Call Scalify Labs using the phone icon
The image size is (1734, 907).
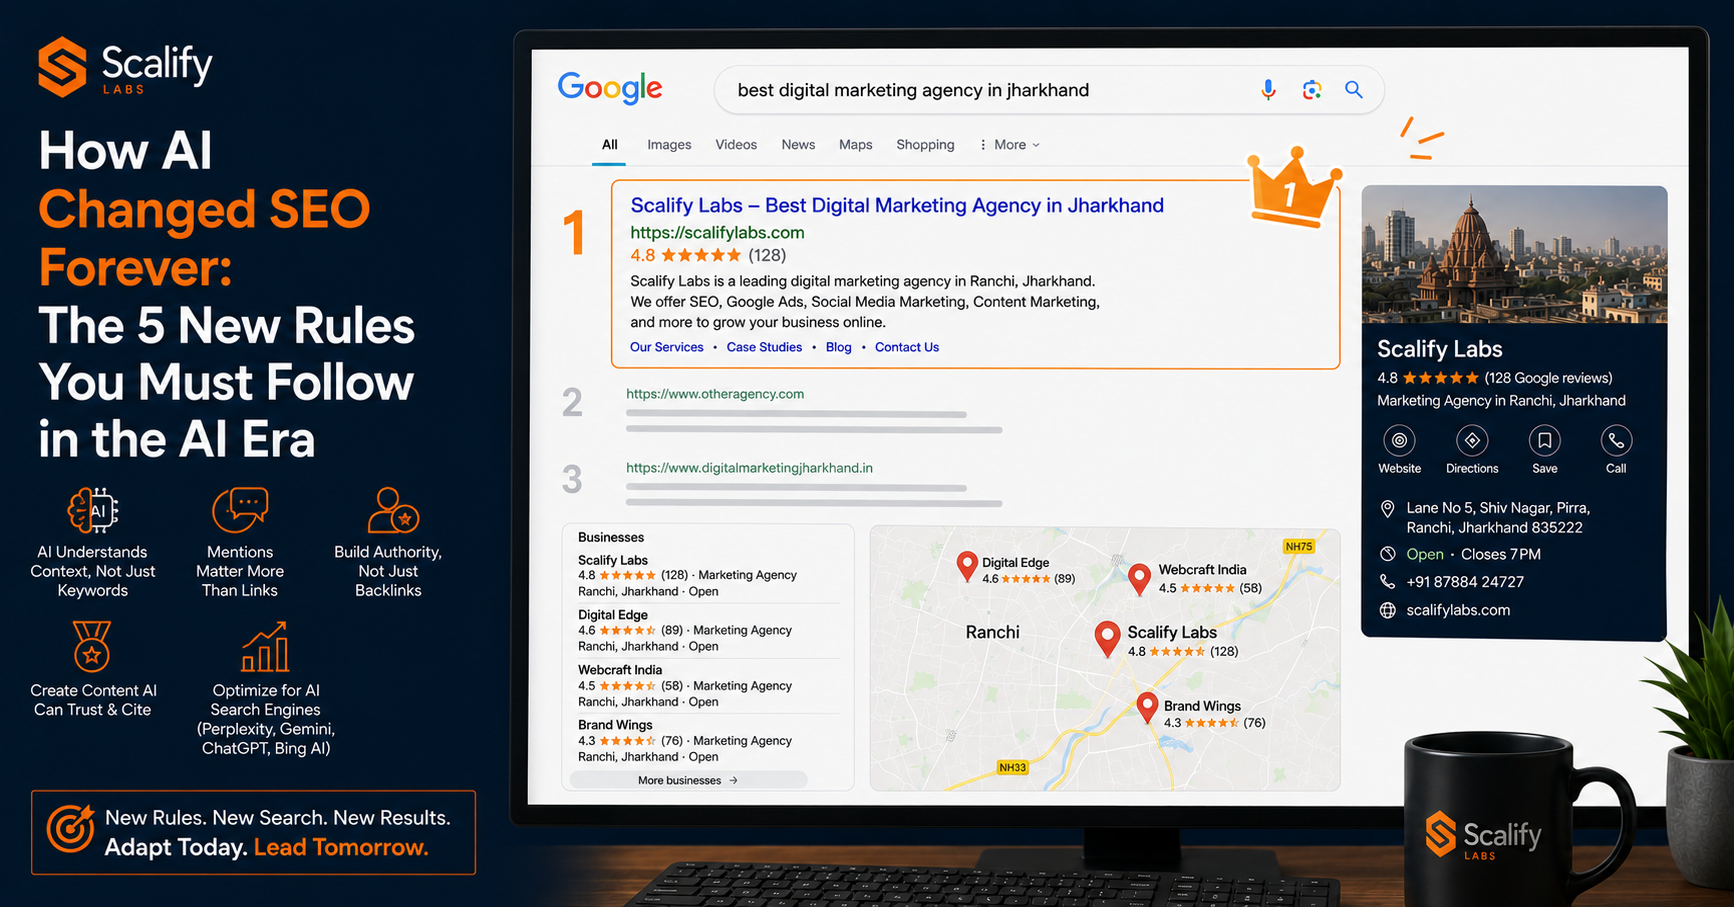(x=1616, y=440)
